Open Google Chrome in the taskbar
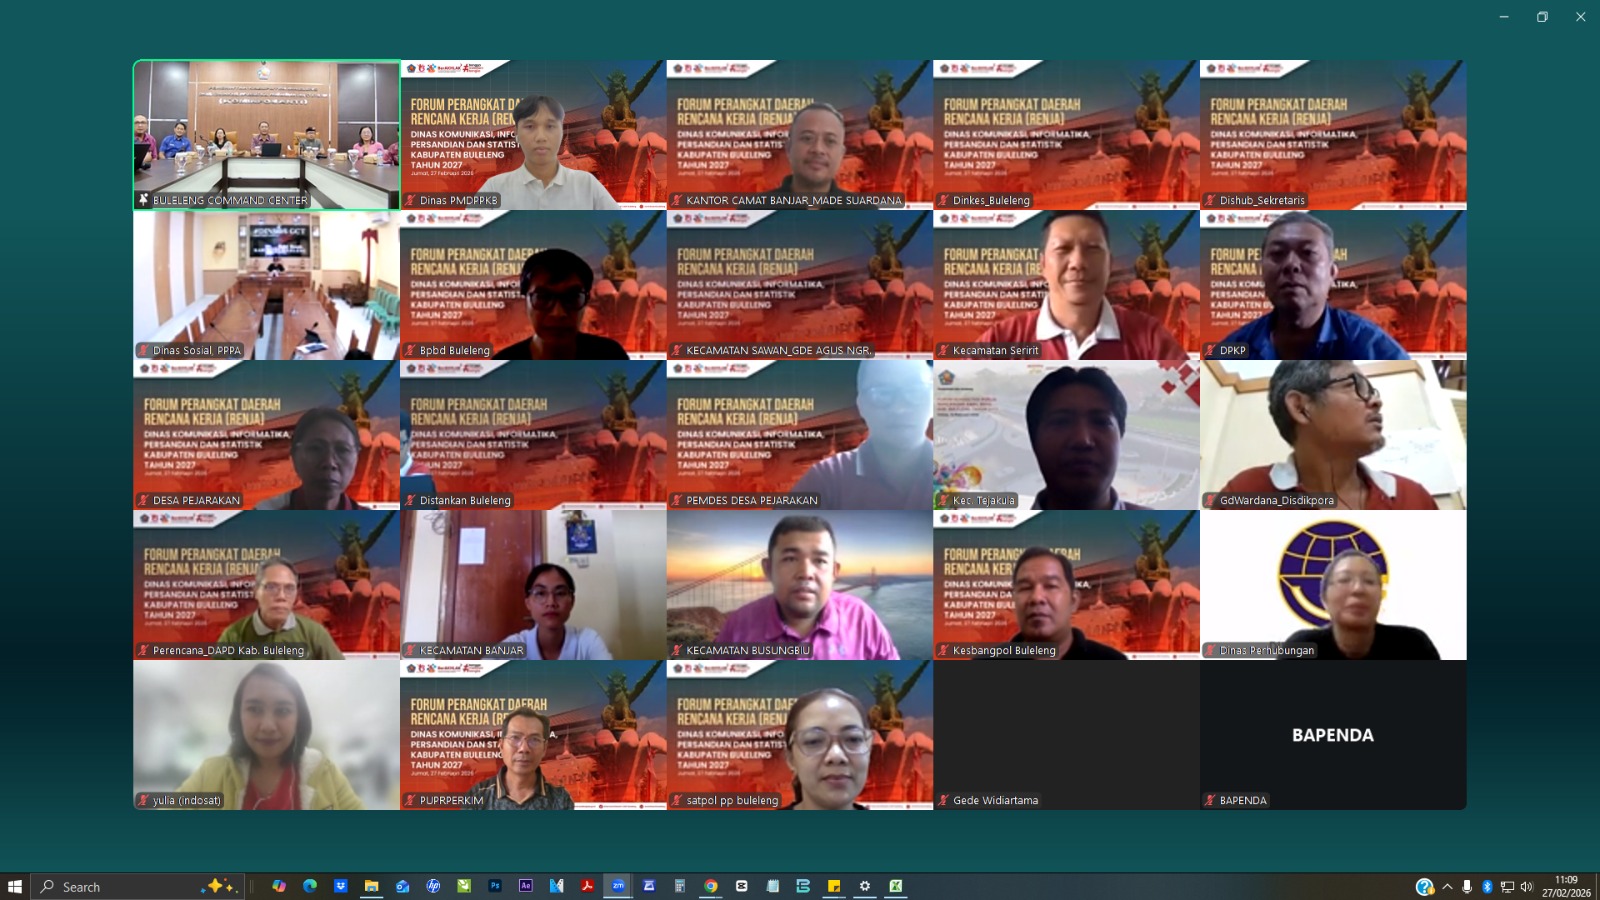This screenshot has height=900, width=1600. pyautogui.click(x=711, y=886)
